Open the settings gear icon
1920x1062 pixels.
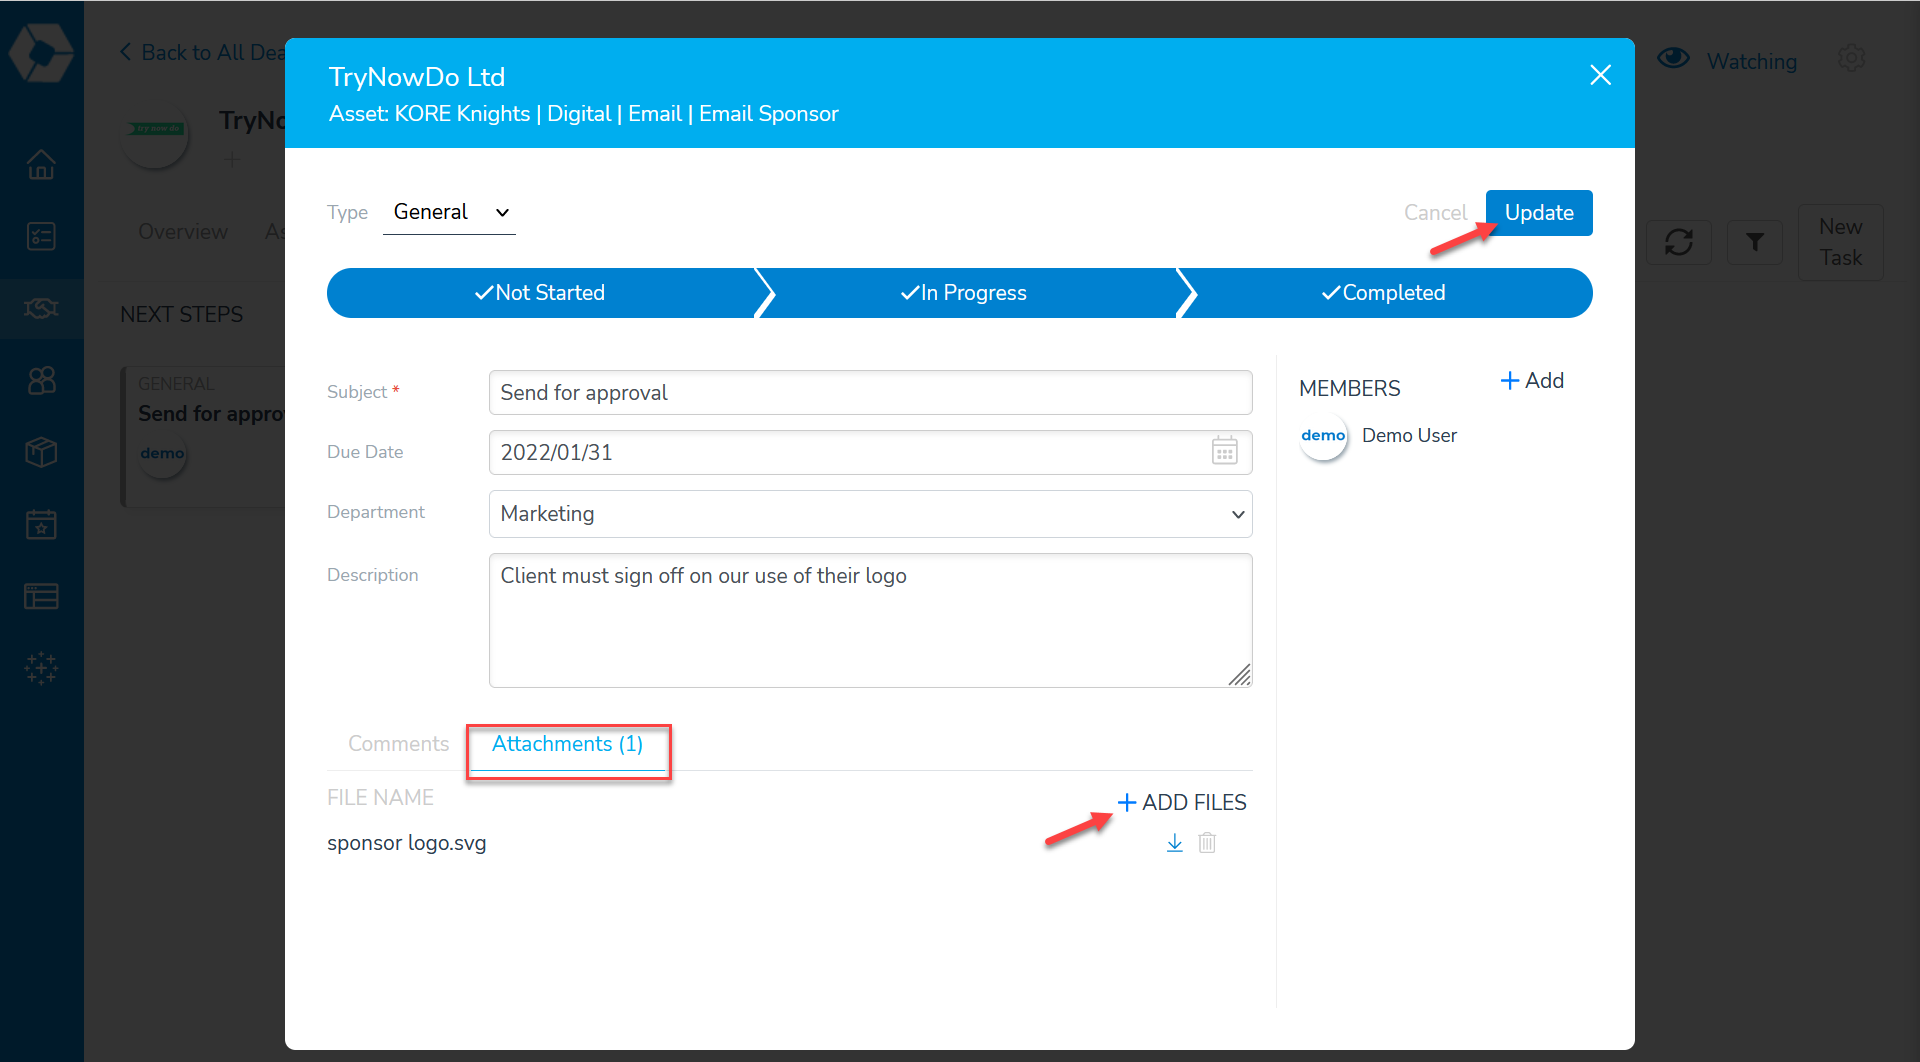(x=1851, y=58)
